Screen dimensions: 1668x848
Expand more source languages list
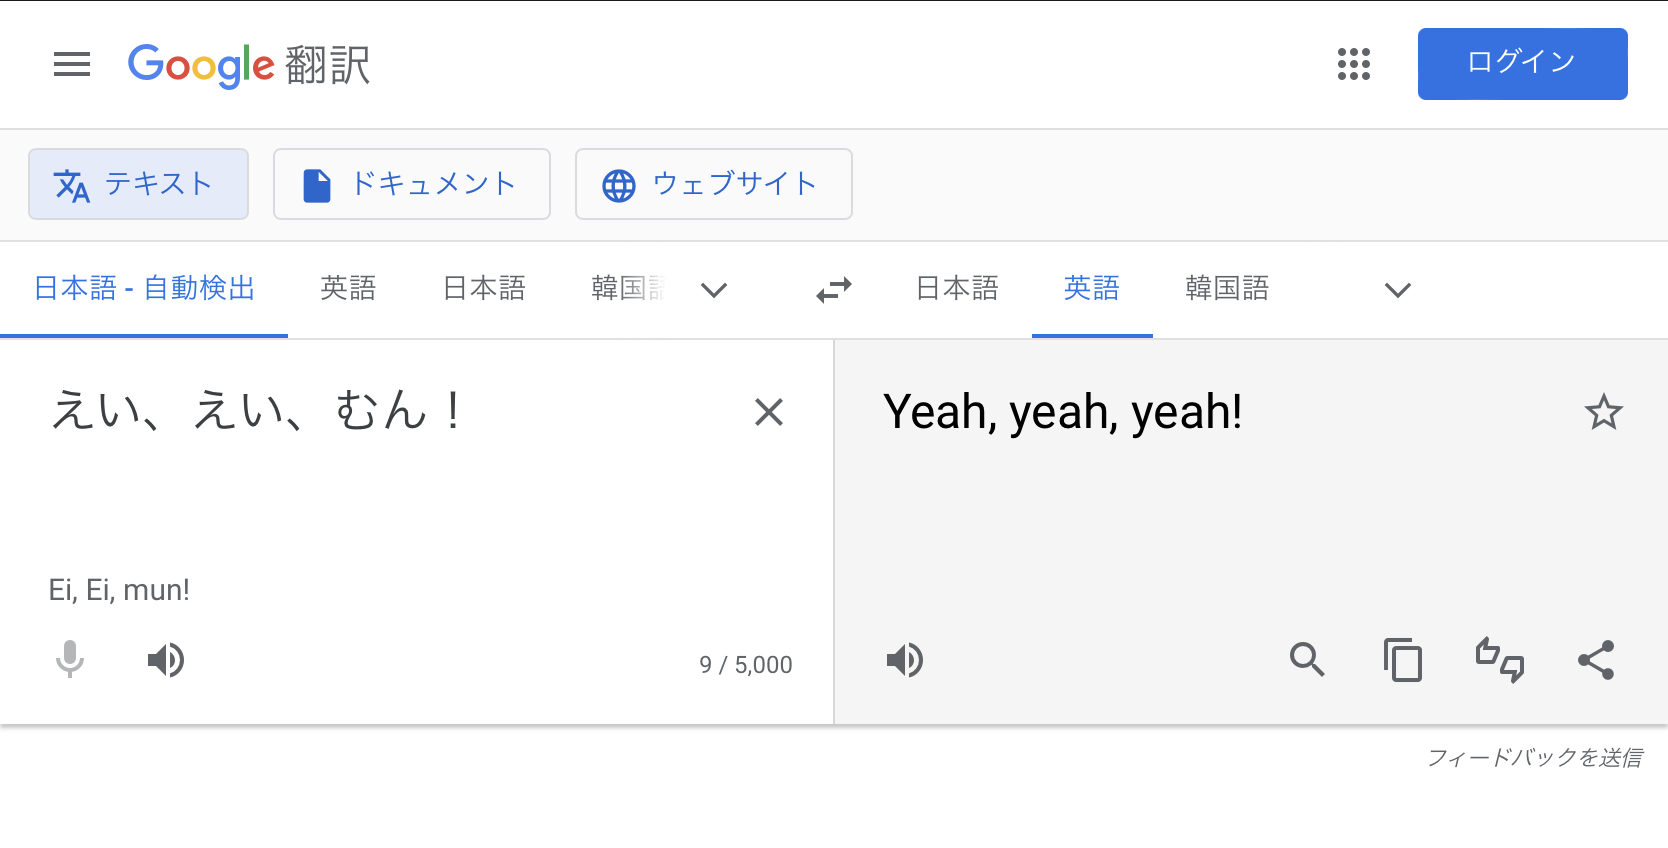point(714,290)
